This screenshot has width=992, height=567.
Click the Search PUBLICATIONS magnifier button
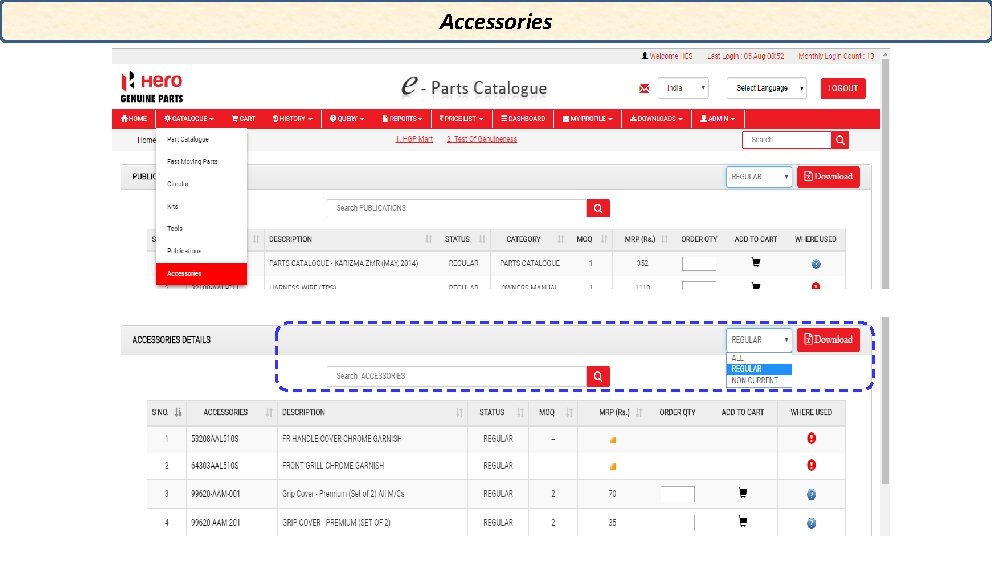[x=598, y=208]
